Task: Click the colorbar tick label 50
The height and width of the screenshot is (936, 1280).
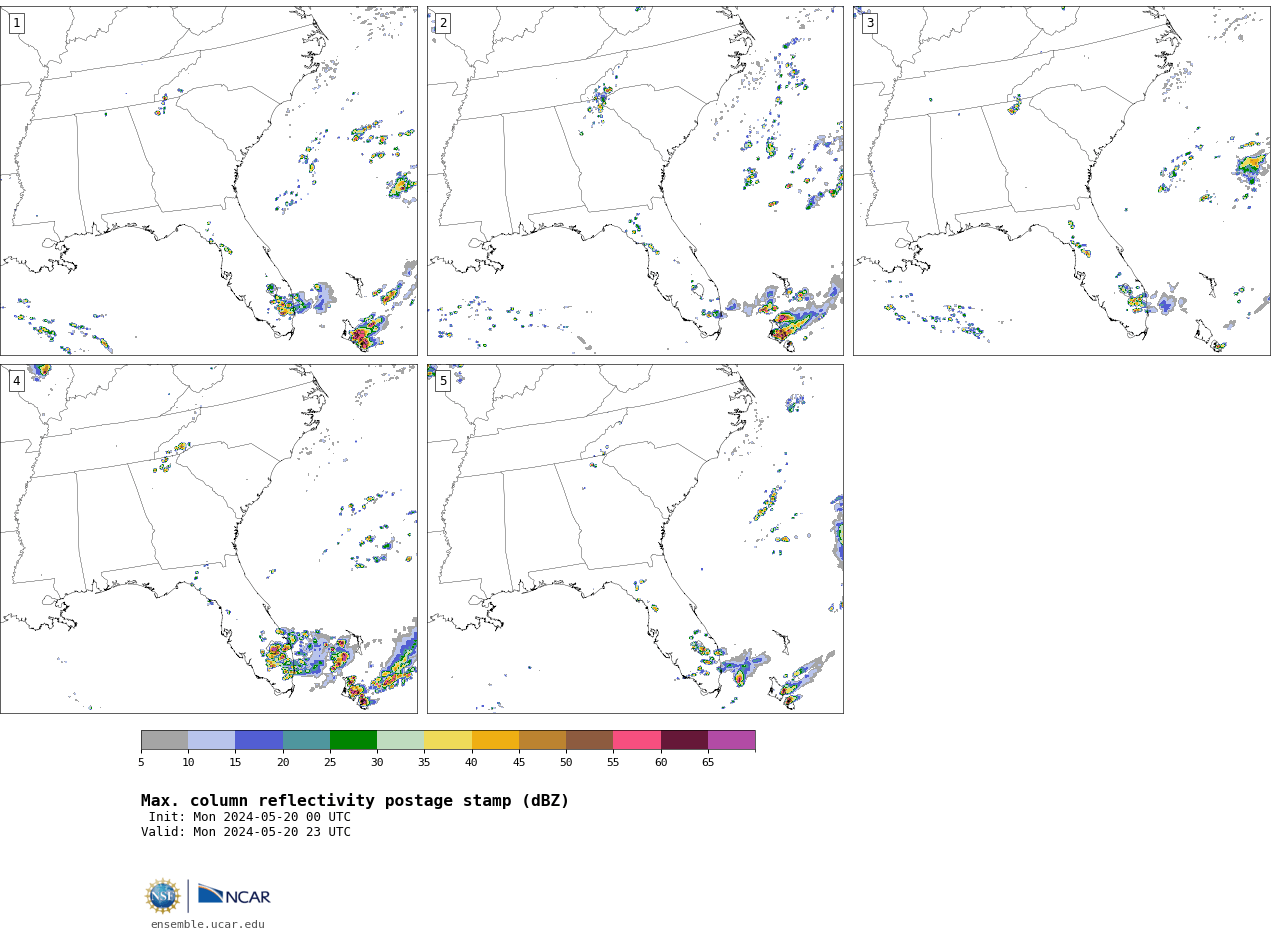Action: 566,763
